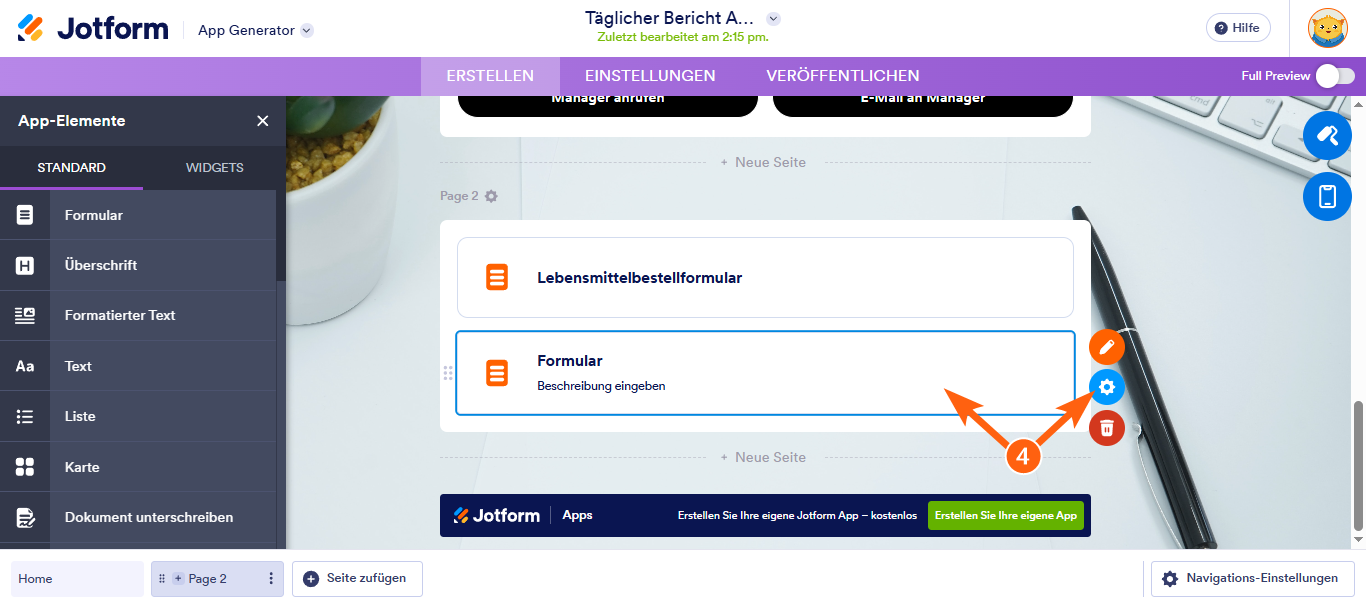
Task: Open Page 2 settings gear
Action: point(491,196)
